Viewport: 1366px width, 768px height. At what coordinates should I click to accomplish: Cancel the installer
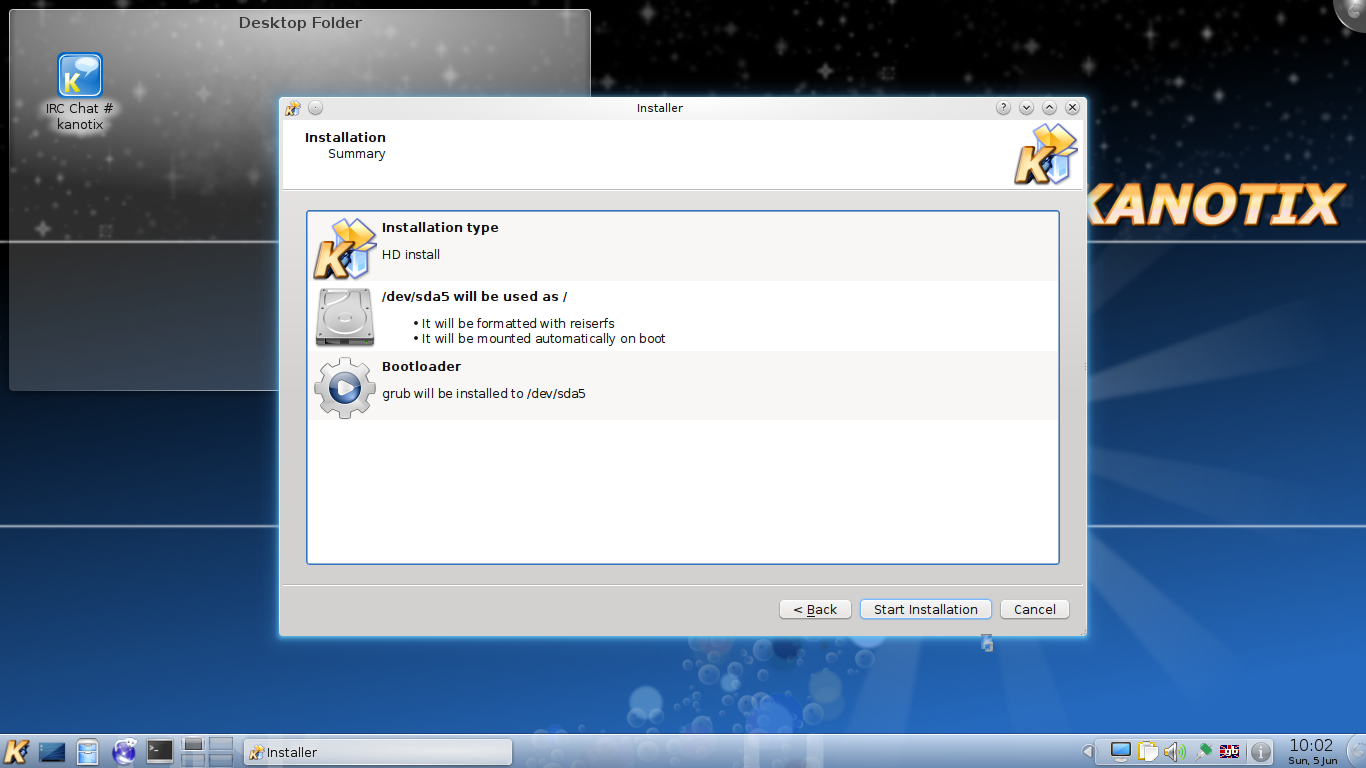1035,609
